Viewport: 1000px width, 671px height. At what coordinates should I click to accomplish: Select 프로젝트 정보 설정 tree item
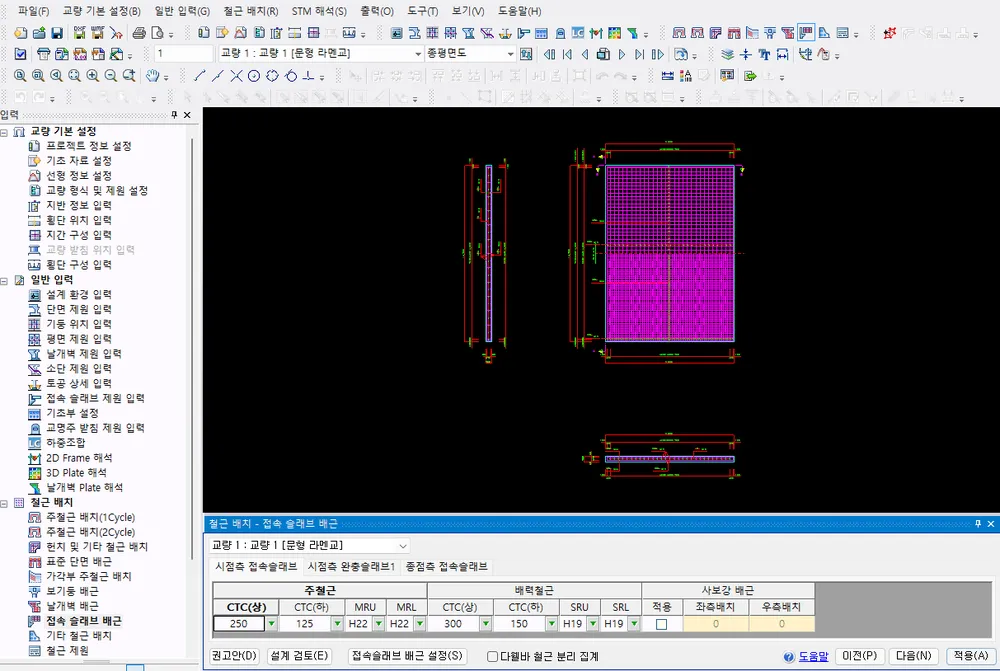click(89, 146)
